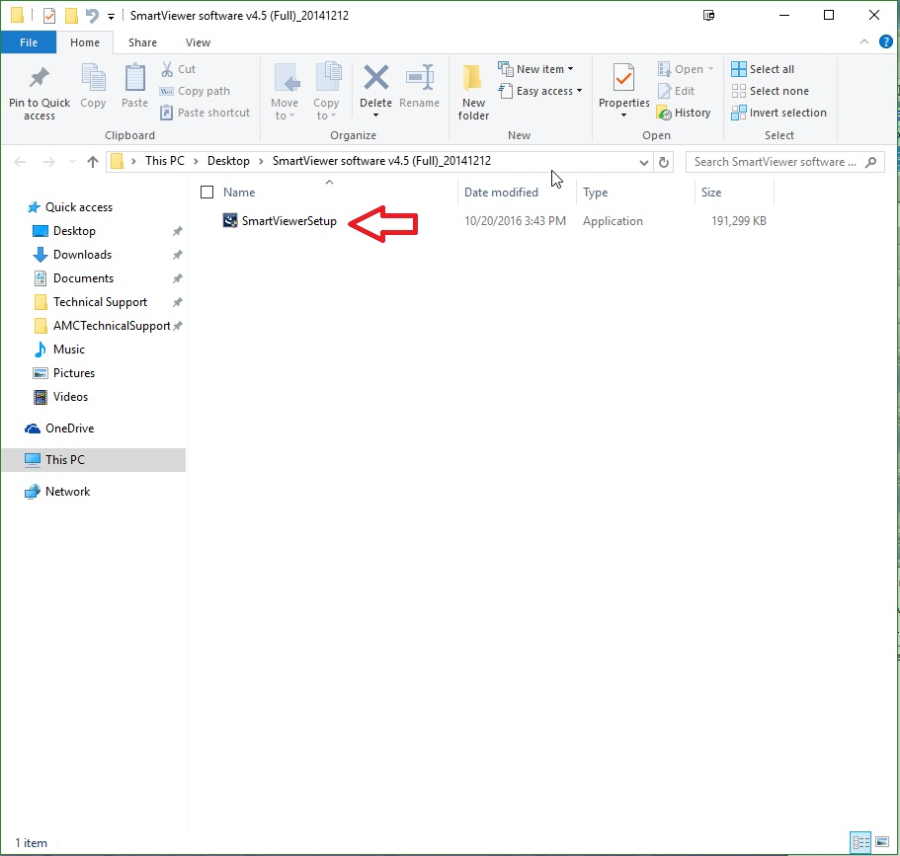Click the Copy path command
Screen dimensions: 900x856
195,91
